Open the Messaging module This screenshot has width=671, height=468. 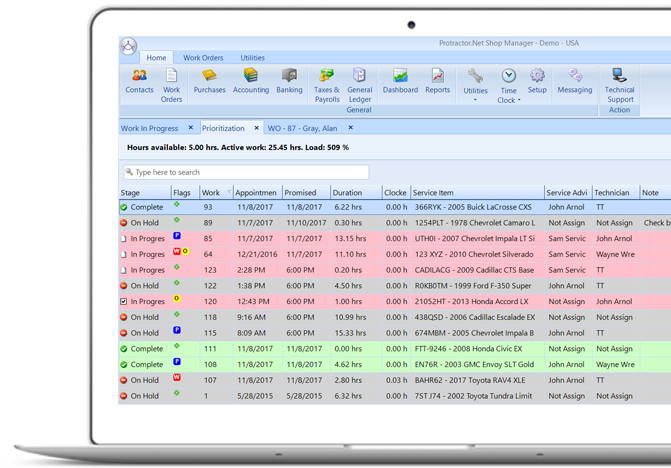575,81
